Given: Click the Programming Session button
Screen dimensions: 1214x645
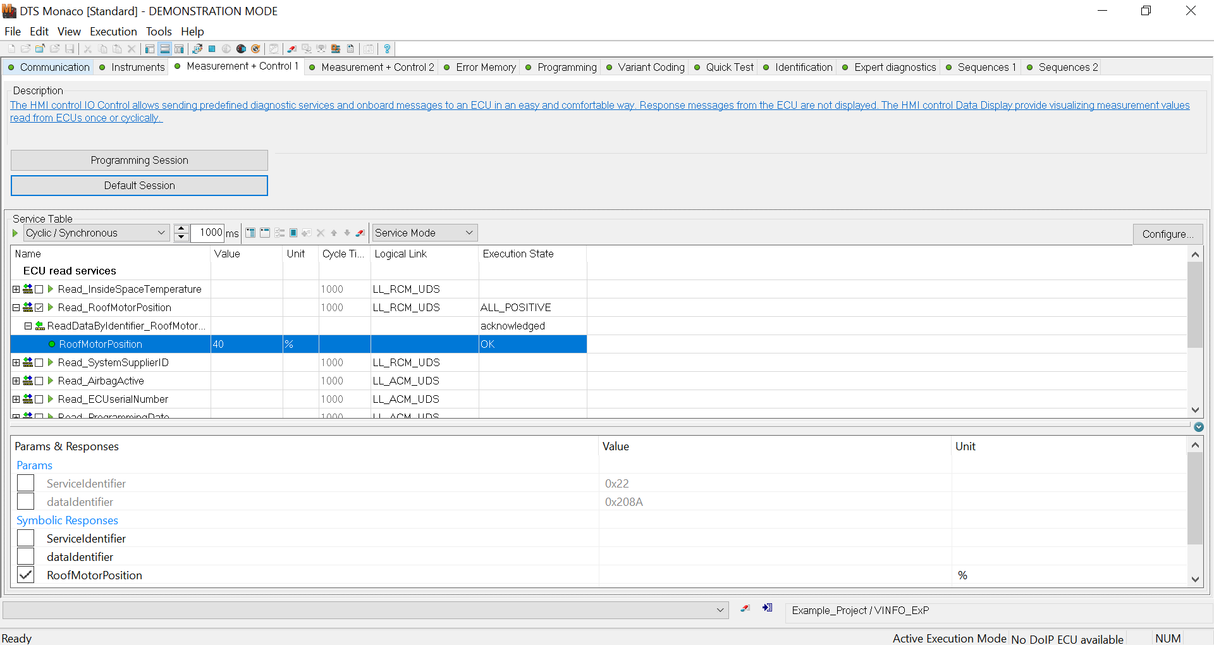Looking at the screenshot, I should coord(139,160).
